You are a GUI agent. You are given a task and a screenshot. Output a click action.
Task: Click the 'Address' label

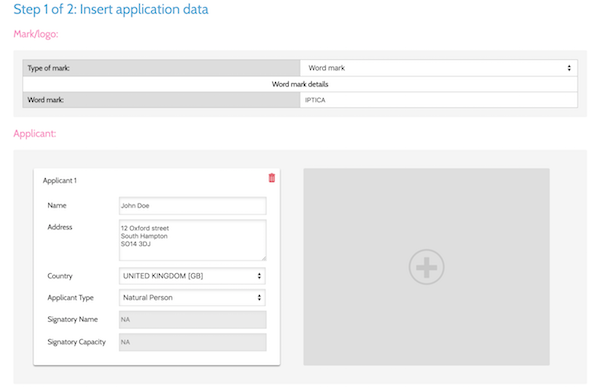point(60,227)
